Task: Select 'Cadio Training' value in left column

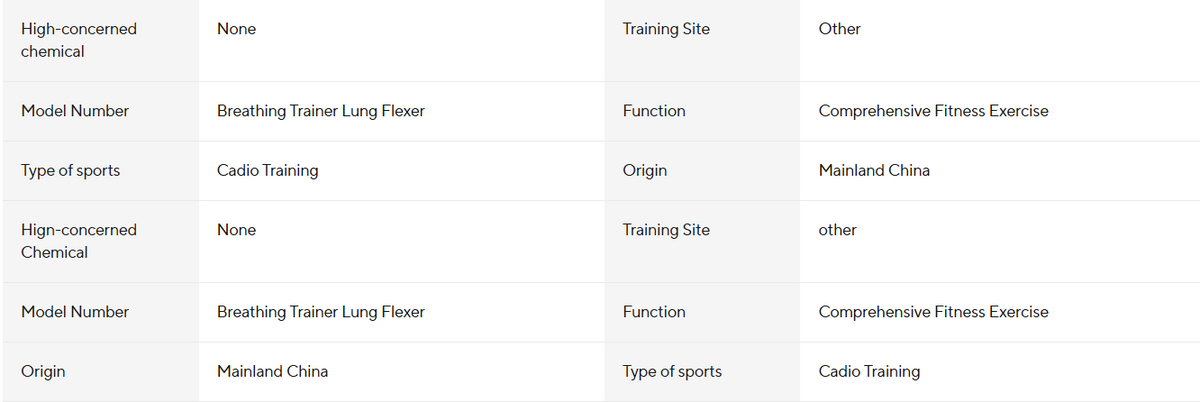Action: coord(267,170)
